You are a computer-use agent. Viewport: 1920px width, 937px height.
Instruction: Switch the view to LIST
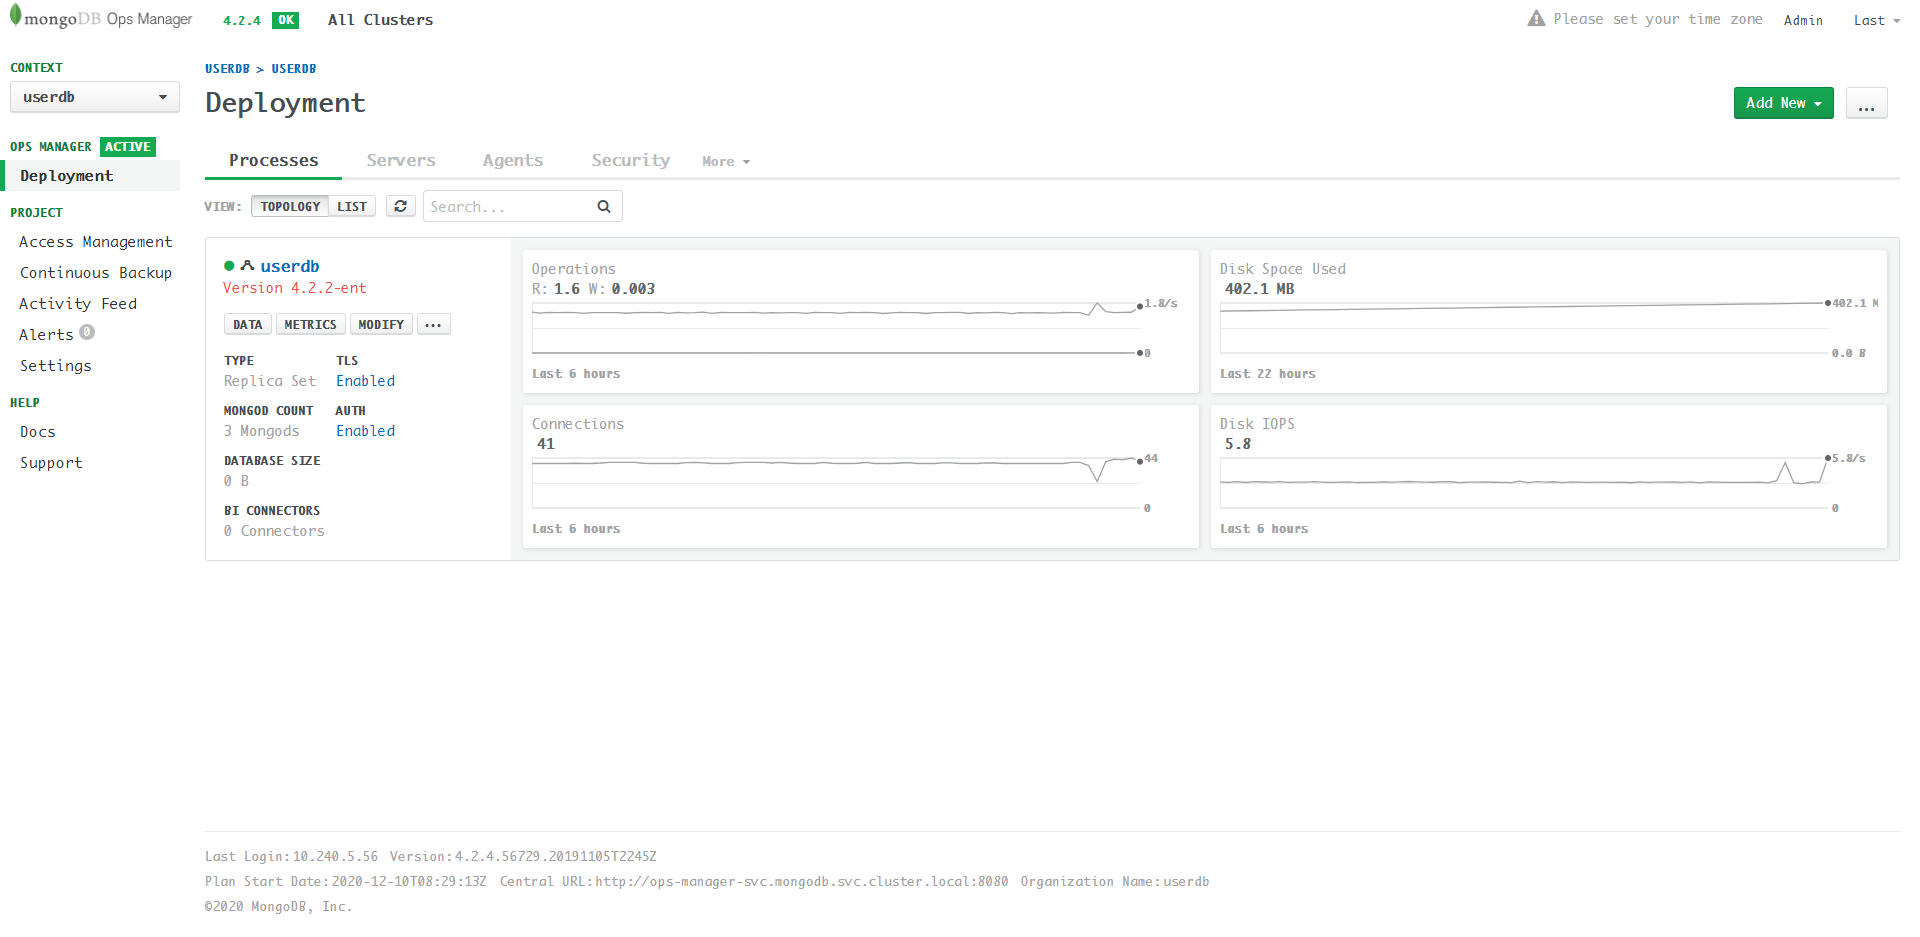[x=352, y=206]
